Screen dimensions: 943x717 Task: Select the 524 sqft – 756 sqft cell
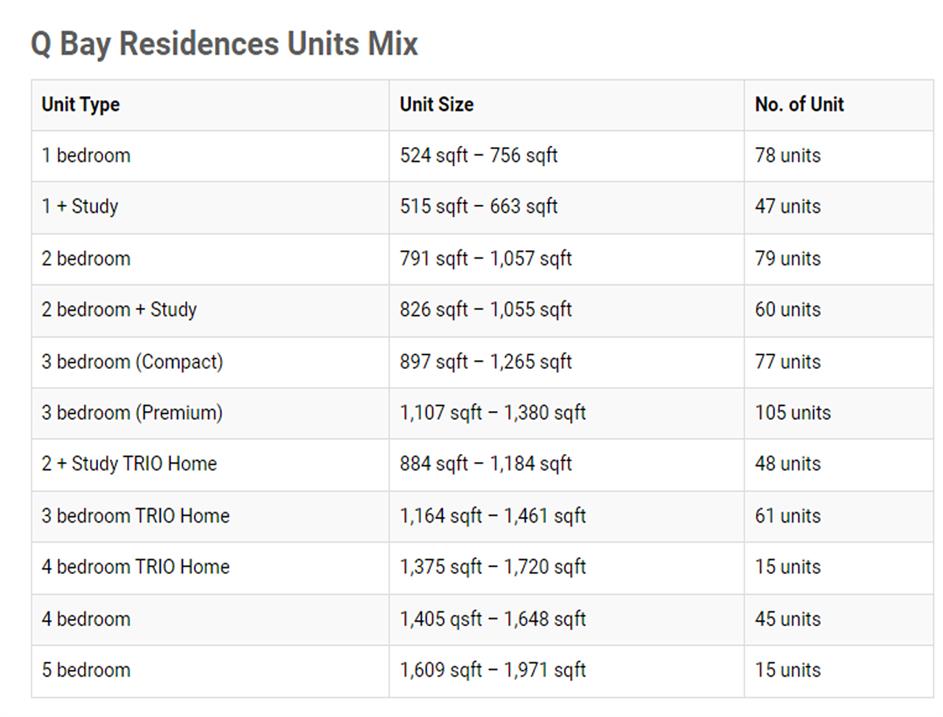(x=479, y=155)
